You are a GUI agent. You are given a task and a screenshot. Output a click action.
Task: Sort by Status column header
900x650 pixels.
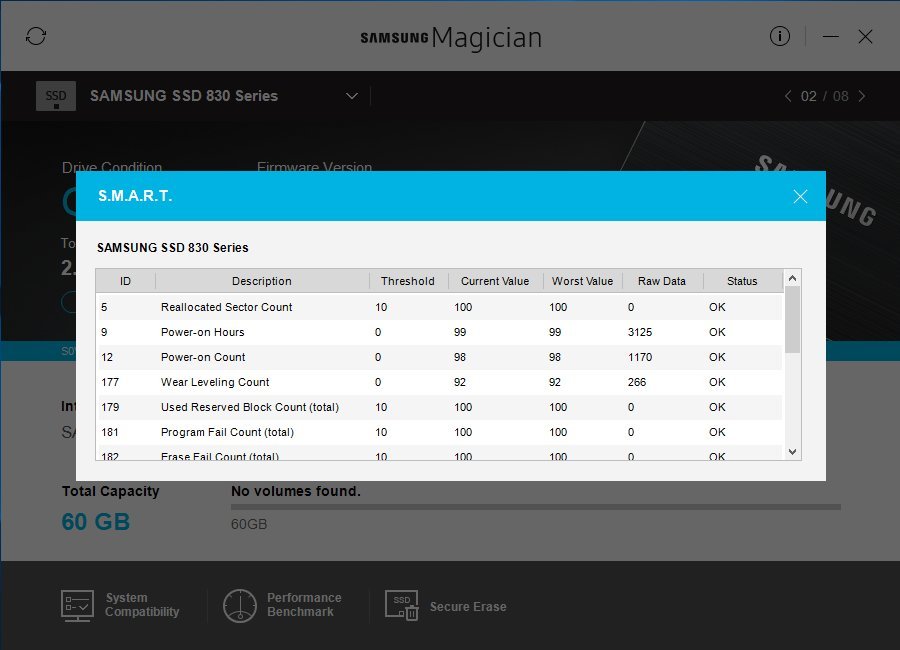pyautogui.click(x=742, y=281)
